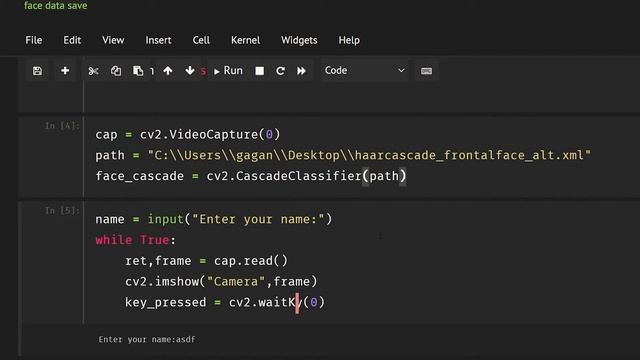Click the haarcascade path string line
The width and height of the screenshot is (640, 360).
click(343, 155)
